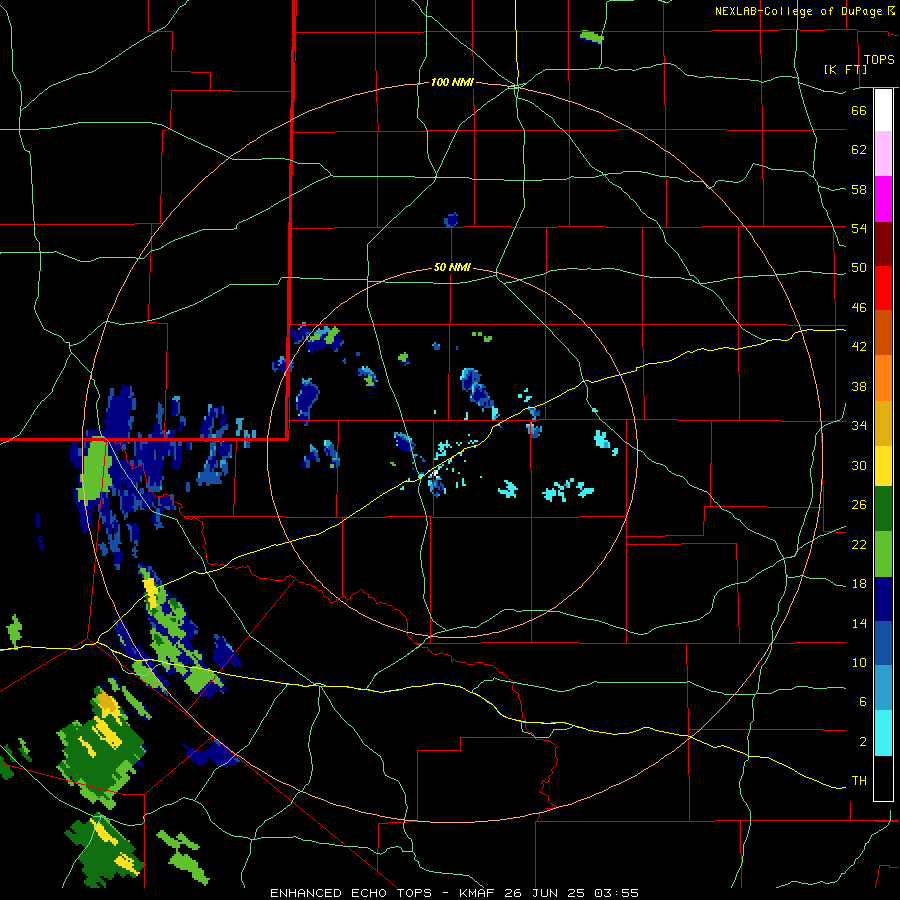
Task: Click the "38" scale label
Action: 859,386
